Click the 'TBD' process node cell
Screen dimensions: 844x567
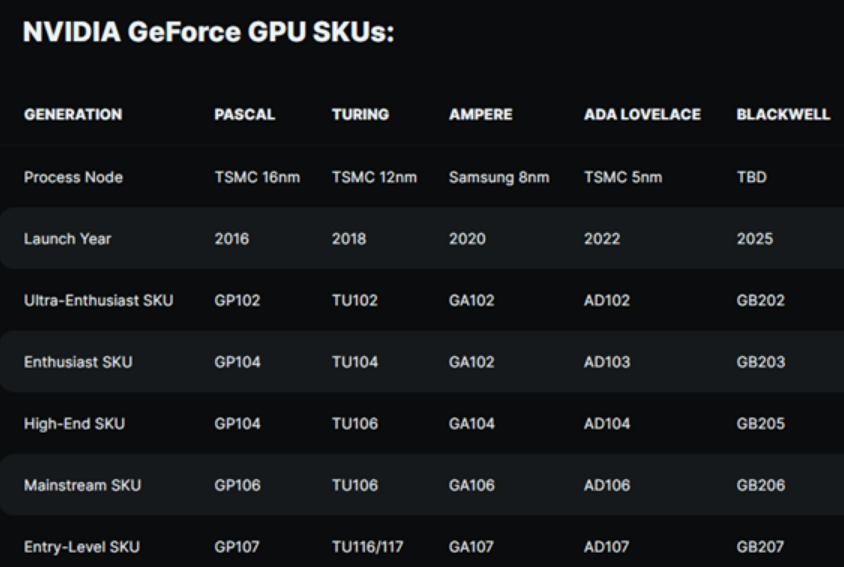point(751,177)
